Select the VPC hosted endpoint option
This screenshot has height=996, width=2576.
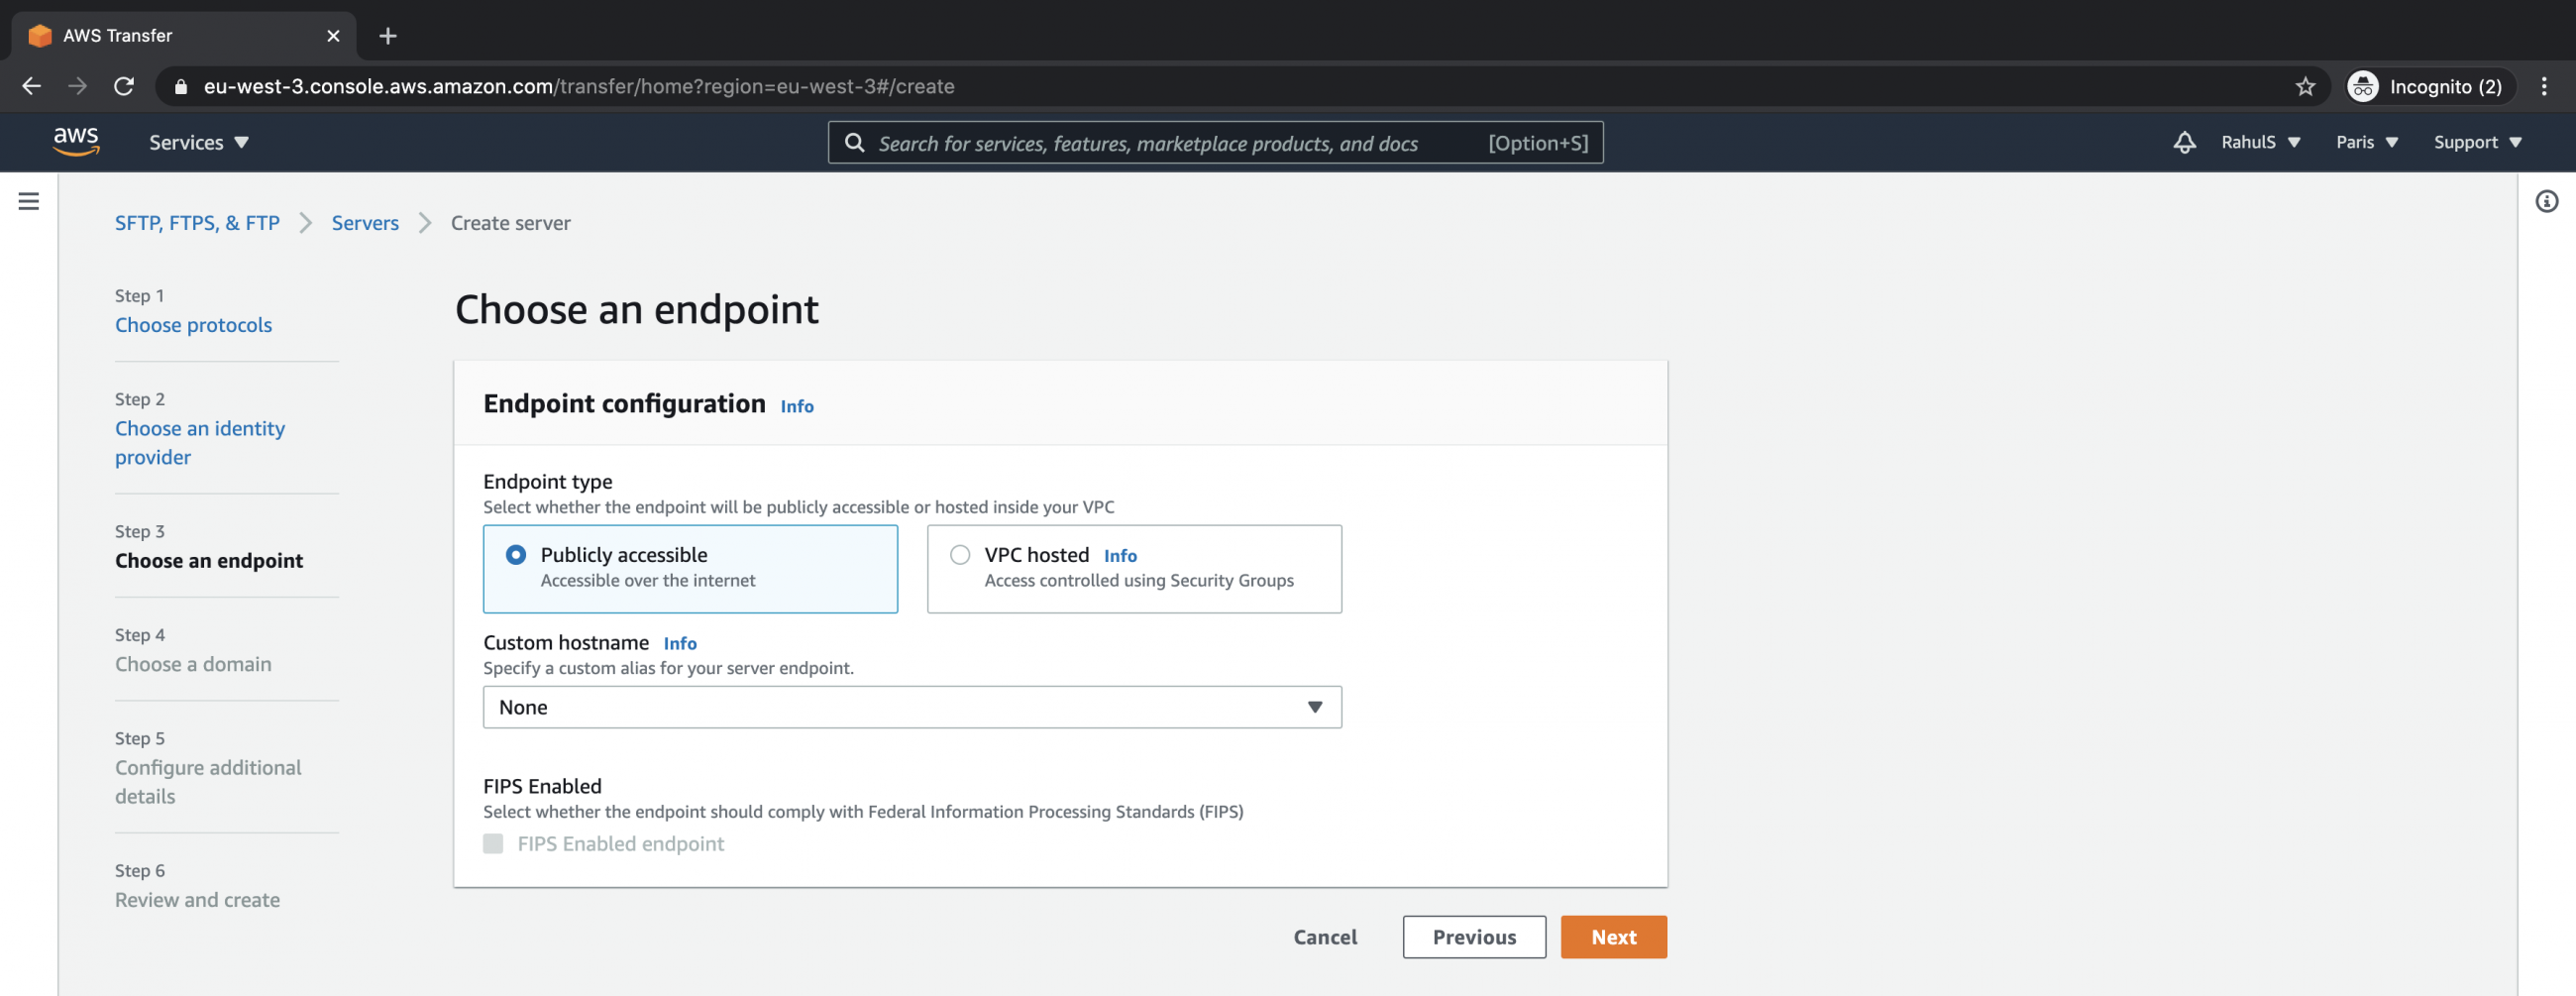click(x=960, y=555)
